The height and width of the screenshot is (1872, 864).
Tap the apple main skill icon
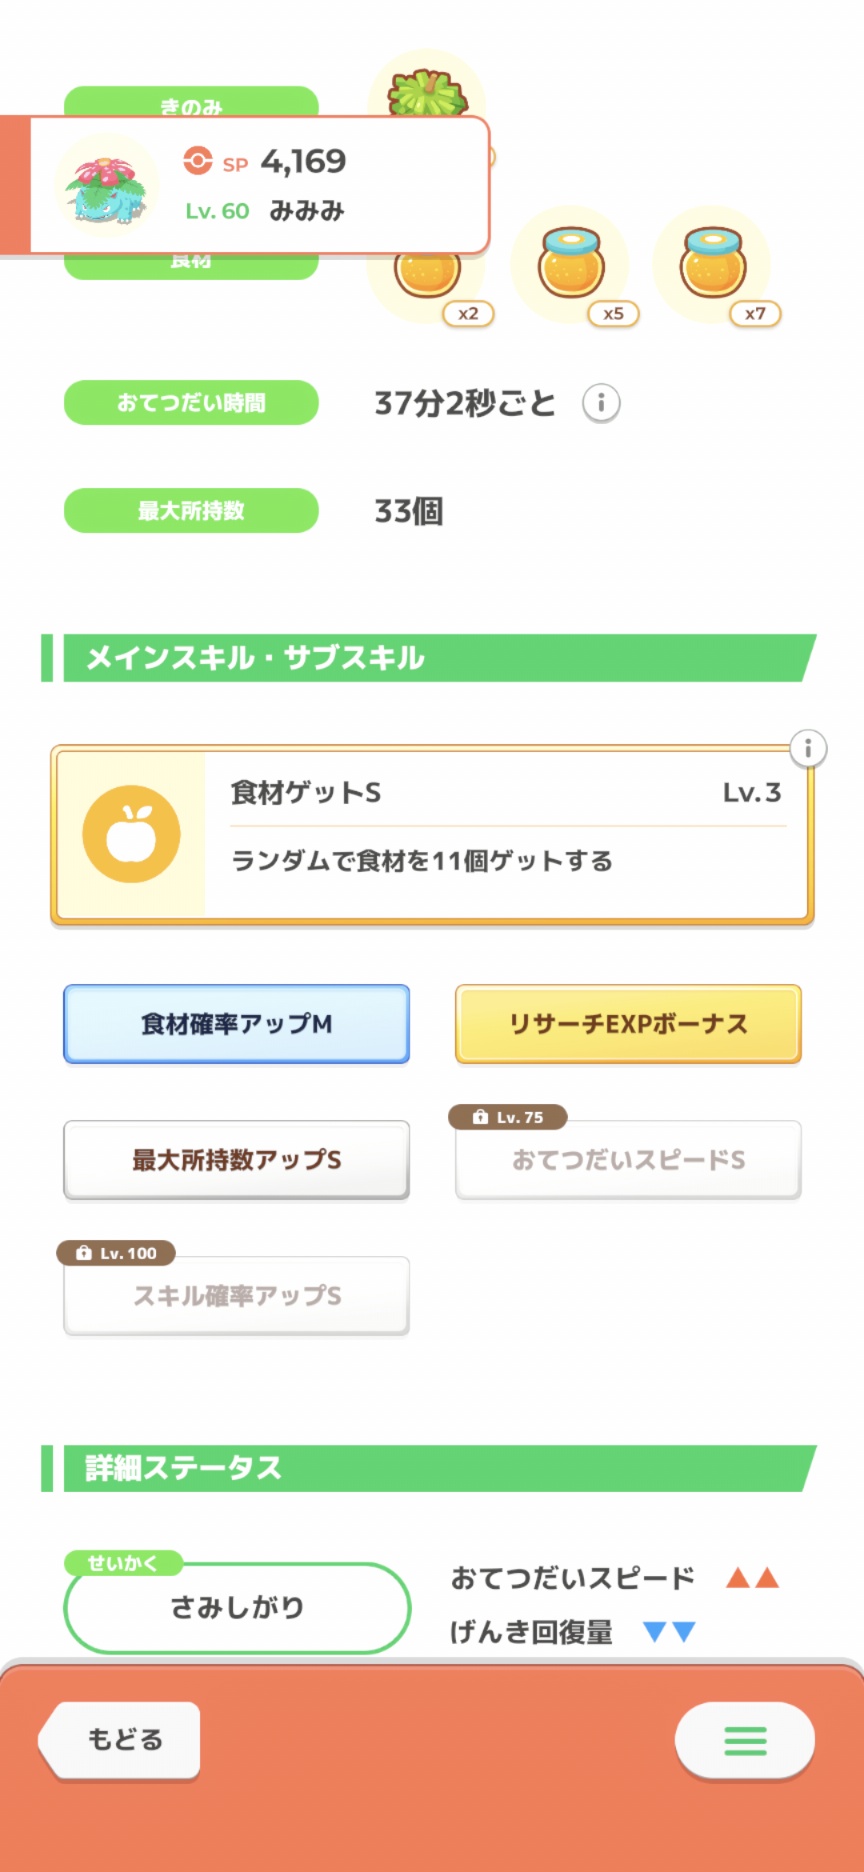131,834
